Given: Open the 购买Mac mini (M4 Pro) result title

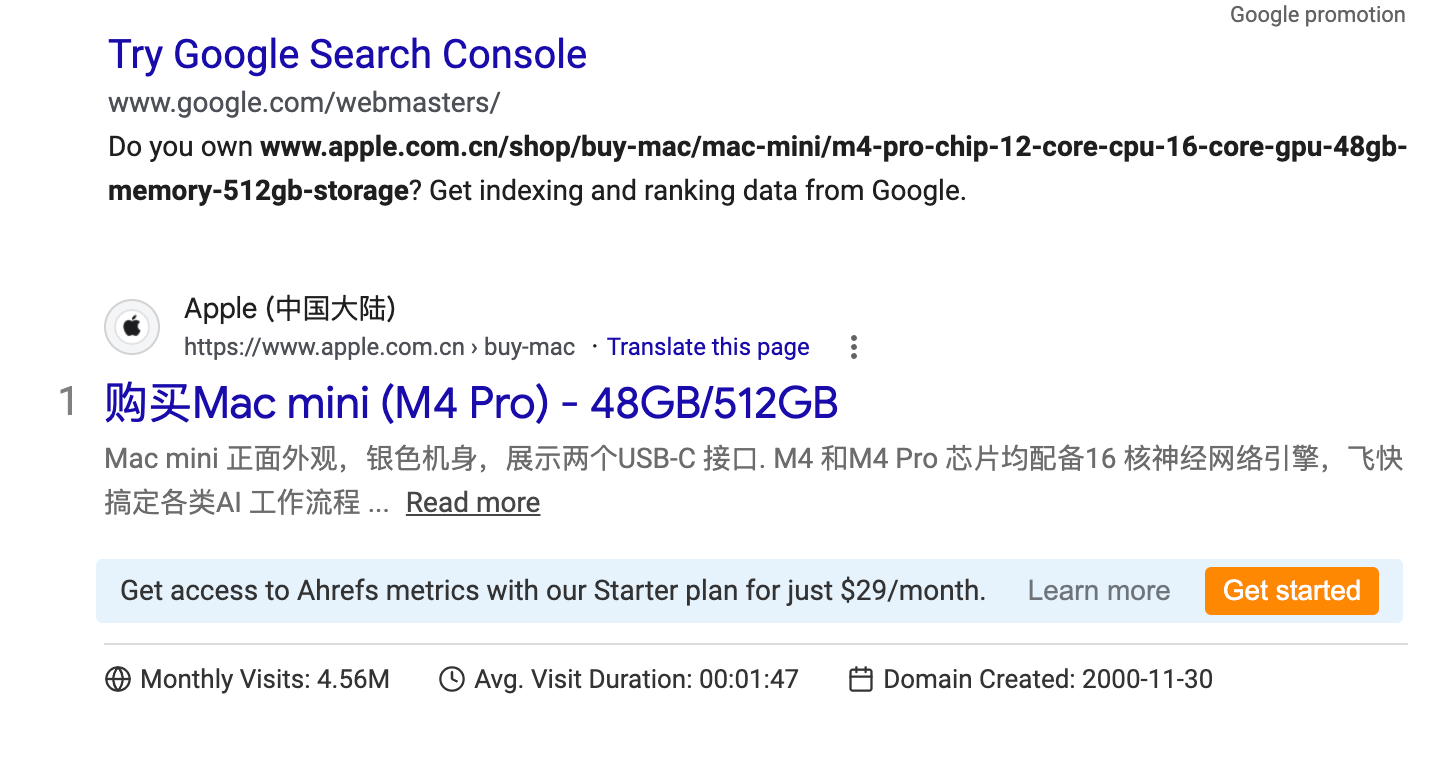Looking at the screenshot, I should [x=471, y=403].
